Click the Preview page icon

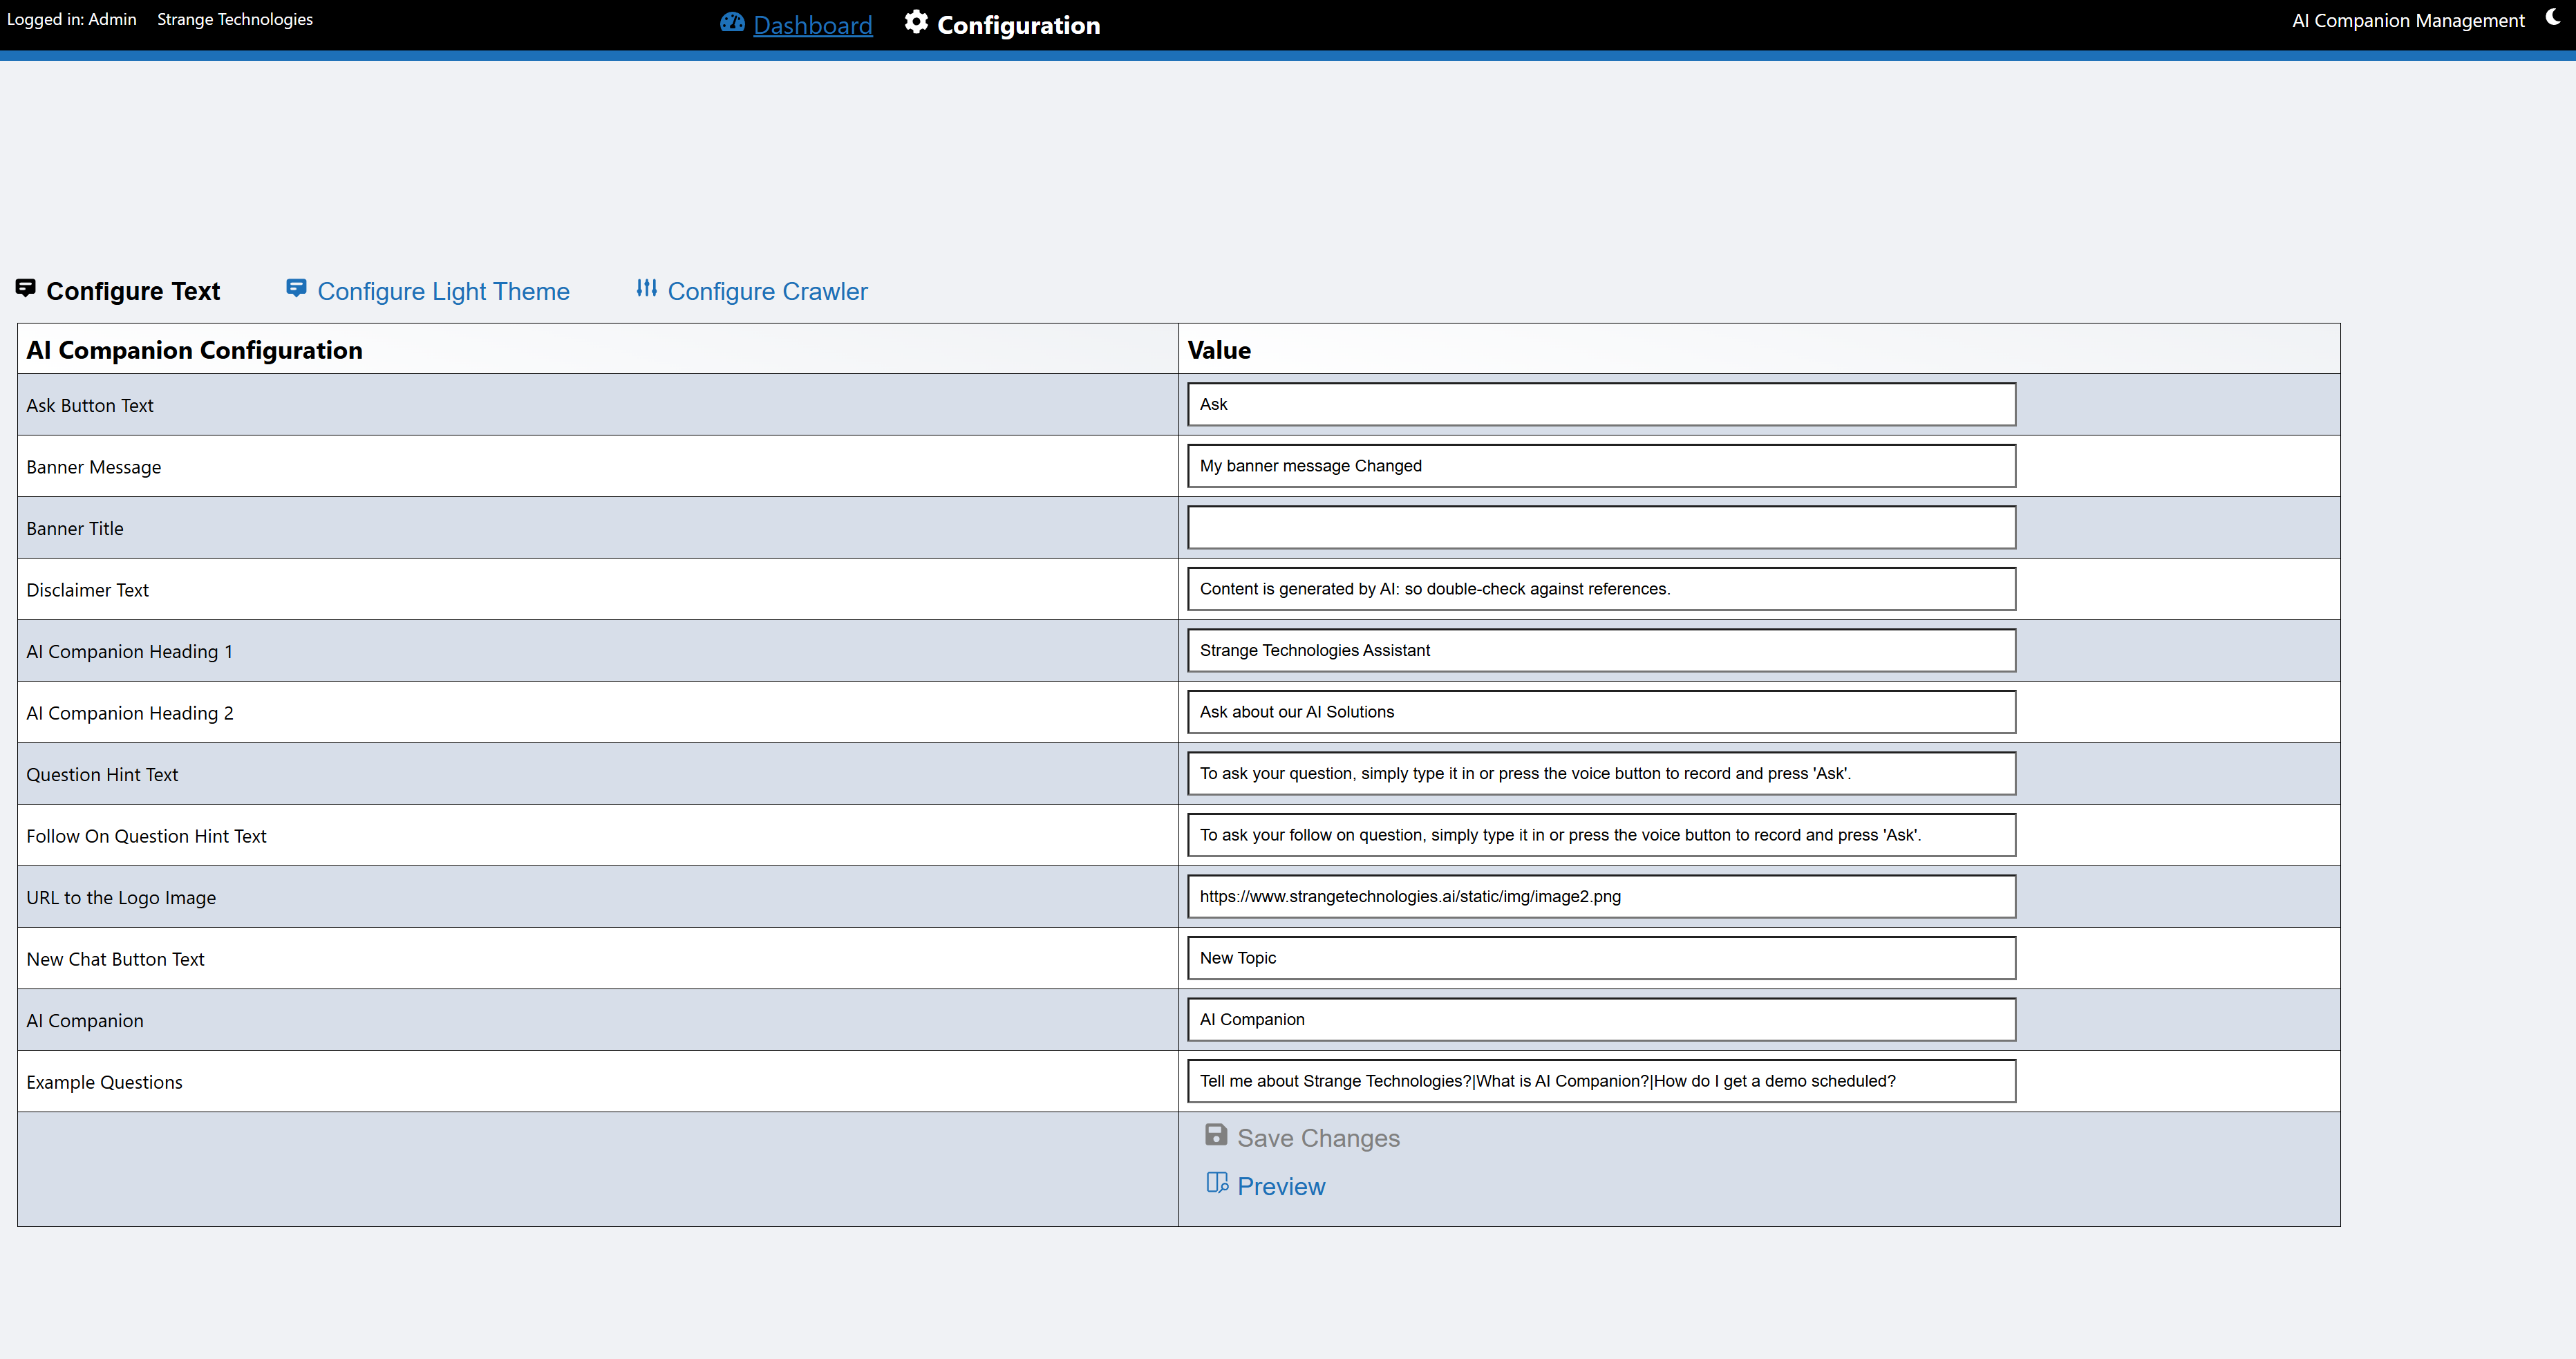coord(1217,1183)
